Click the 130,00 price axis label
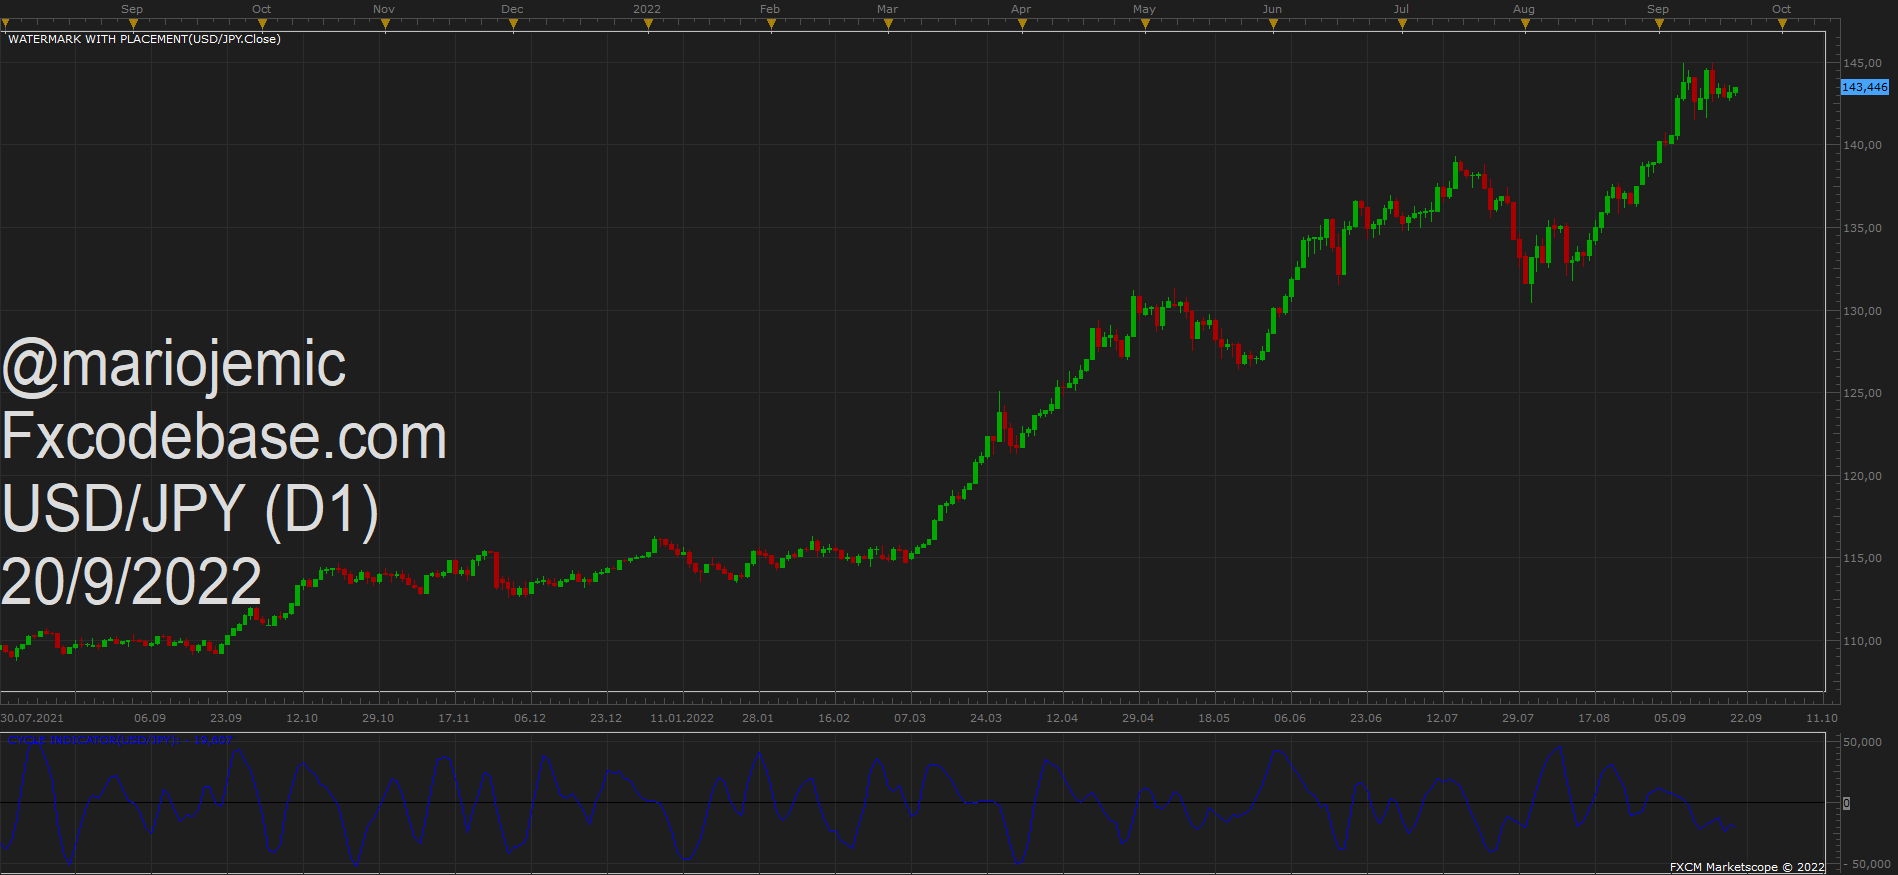The image size is (1898, 875). coord(1862,311)
